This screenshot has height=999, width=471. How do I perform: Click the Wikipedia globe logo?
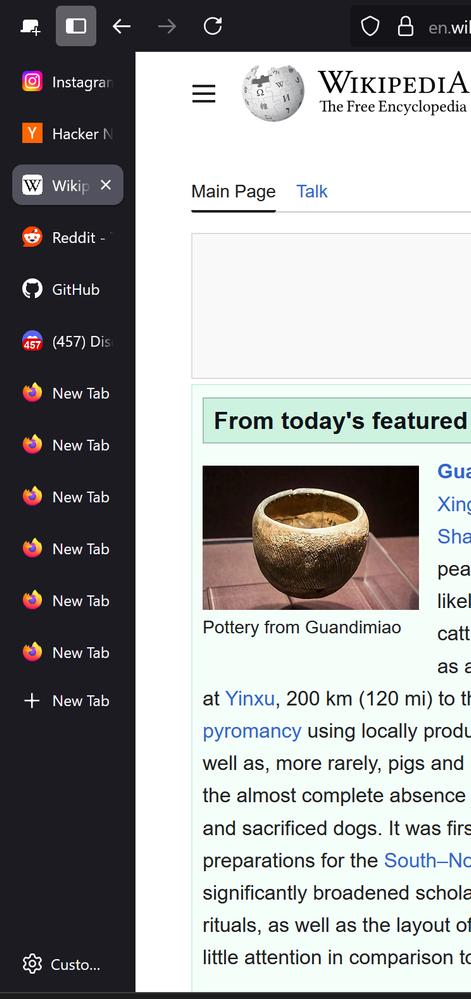(273, 93)
